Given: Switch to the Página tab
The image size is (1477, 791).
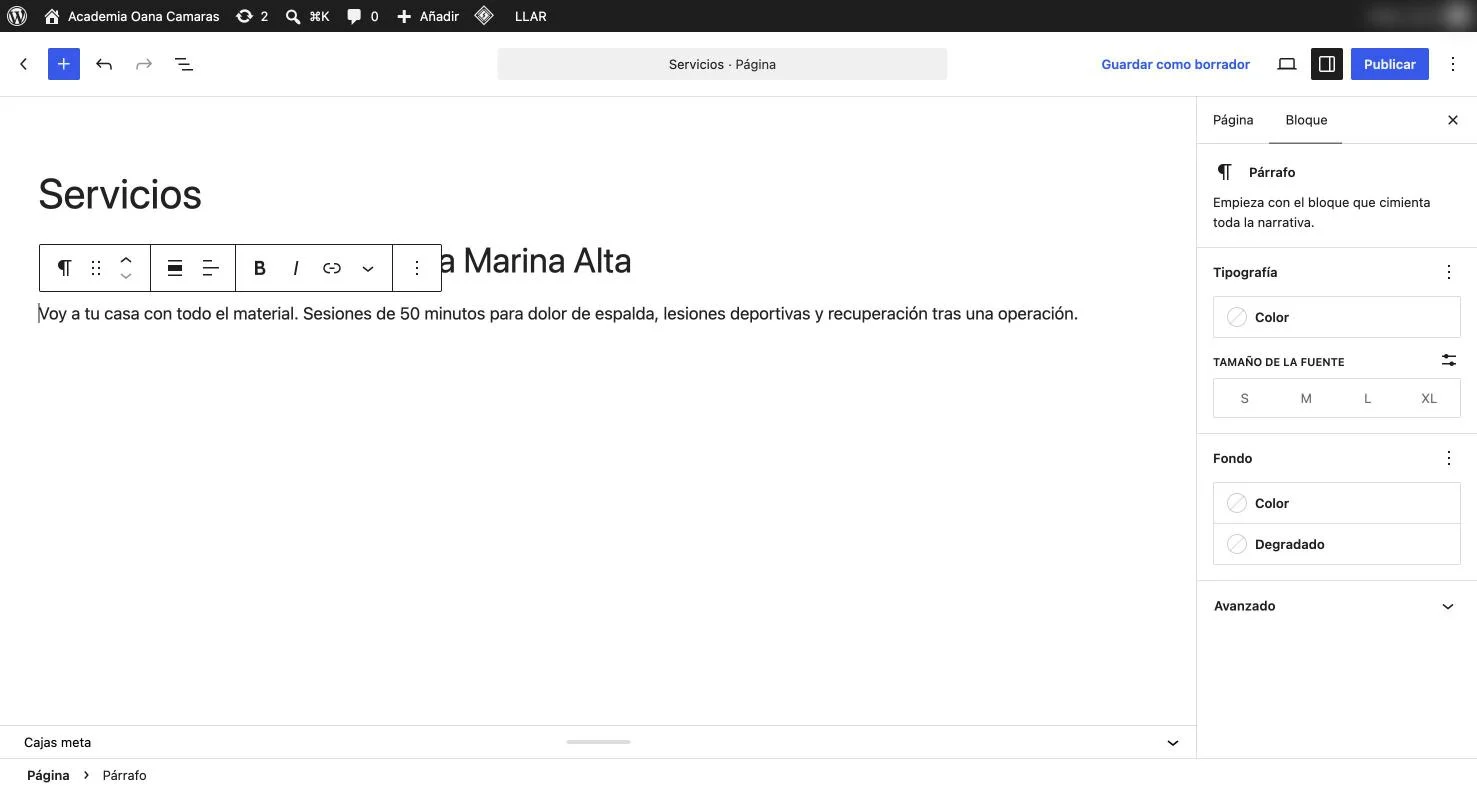Looking at the screenshot, I should (1233, 120).
